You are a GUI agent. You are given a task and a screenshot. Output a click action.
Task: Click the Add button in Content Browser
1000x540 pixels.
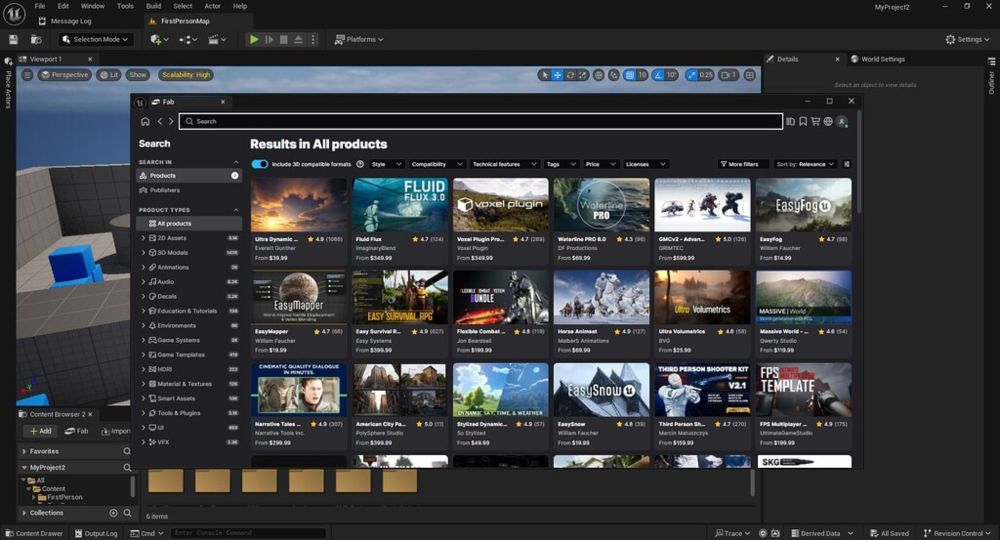[40, 431]
